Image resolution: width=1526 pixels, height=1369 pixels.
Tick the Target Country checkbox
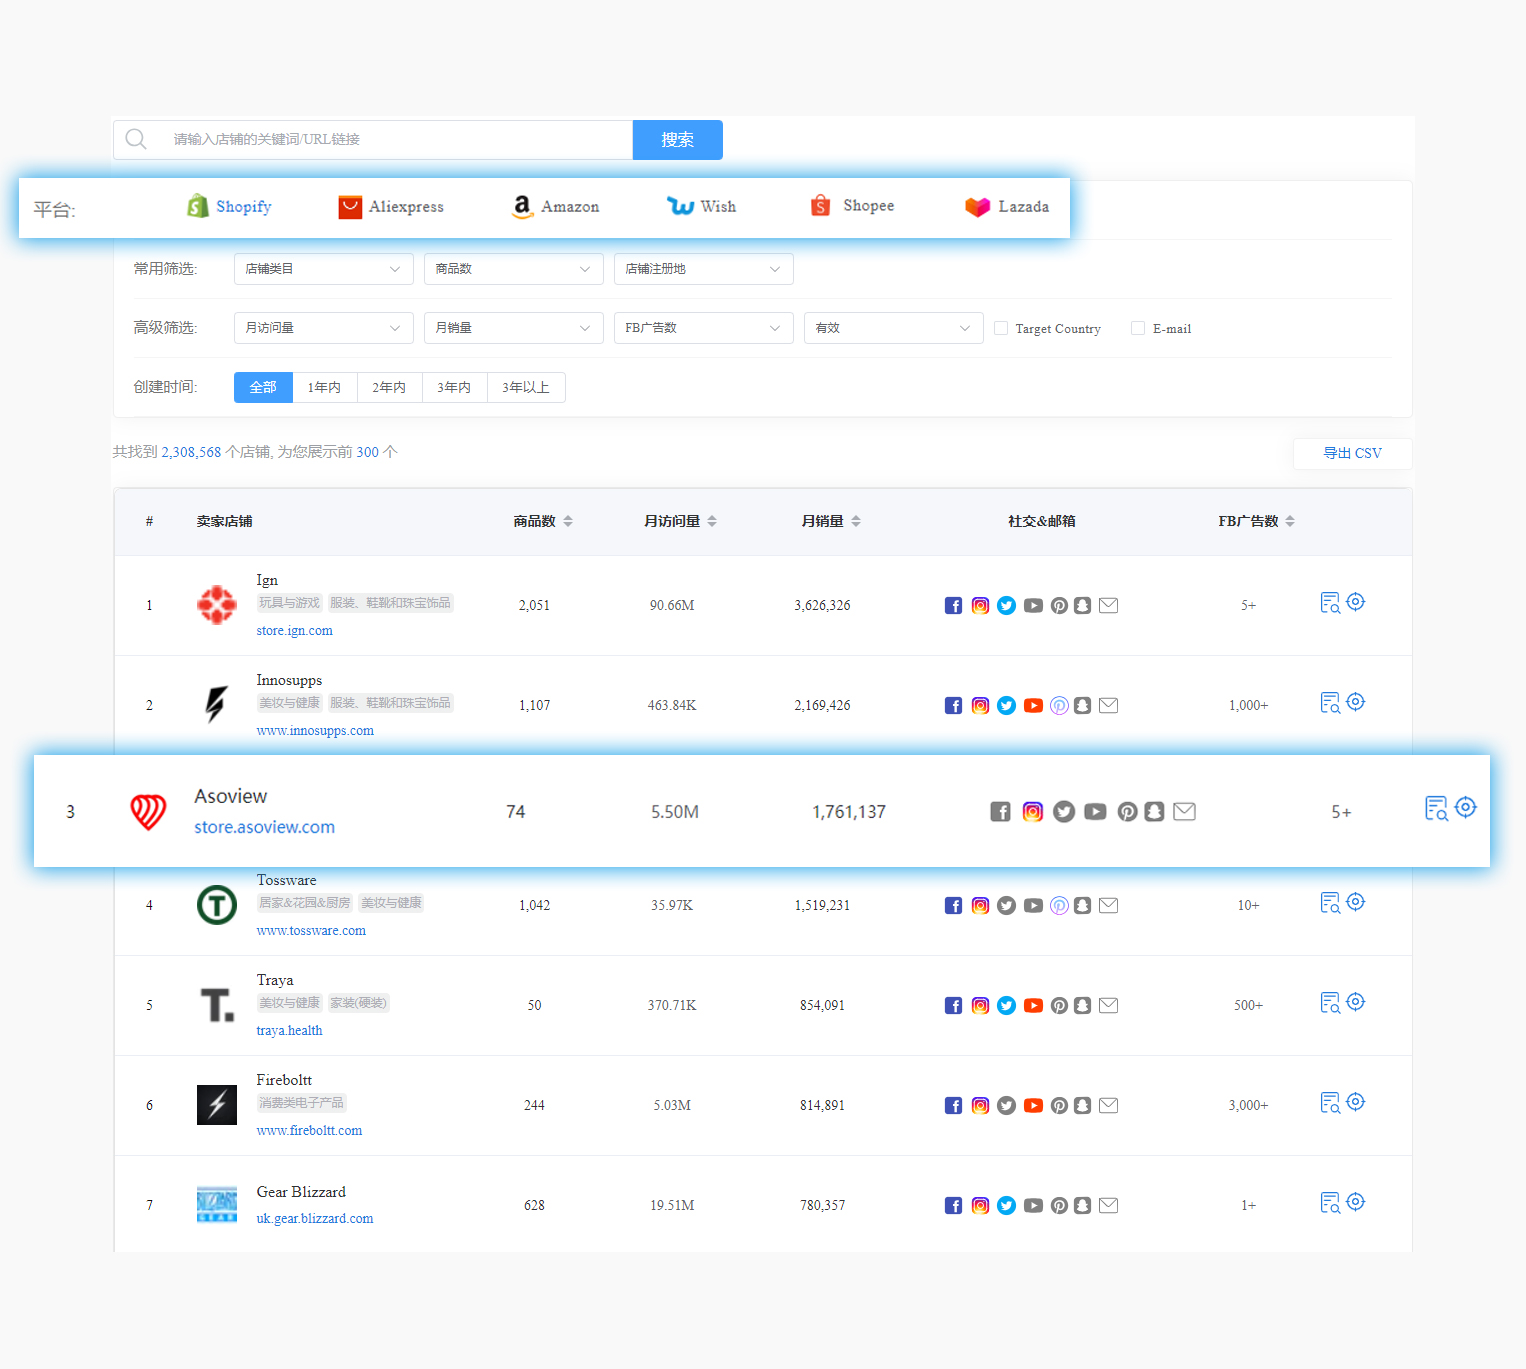coord(1001,328)
